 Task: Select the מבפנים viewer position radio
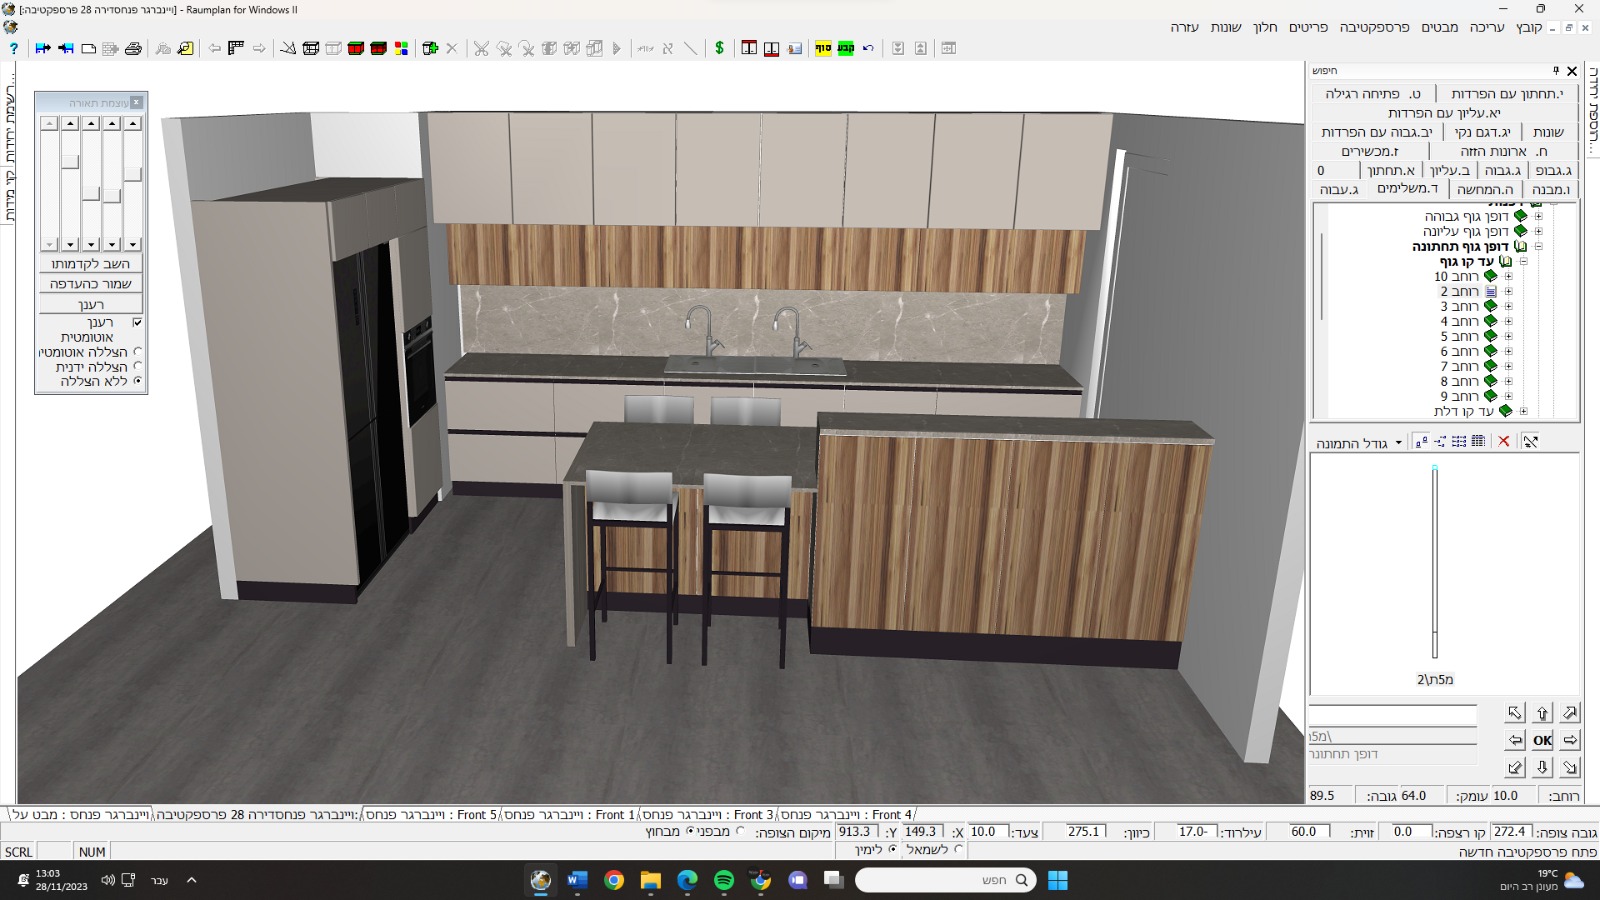point(740,831)
